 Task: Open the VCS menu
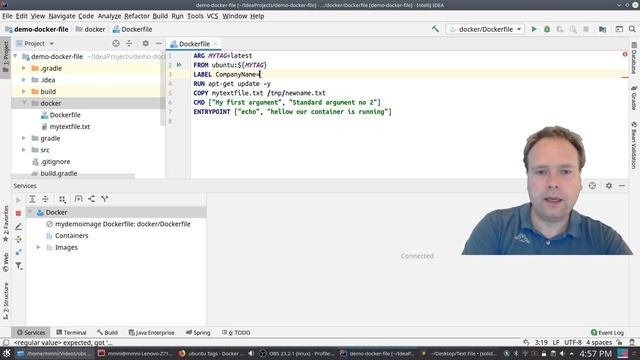[x=212, y=16]
